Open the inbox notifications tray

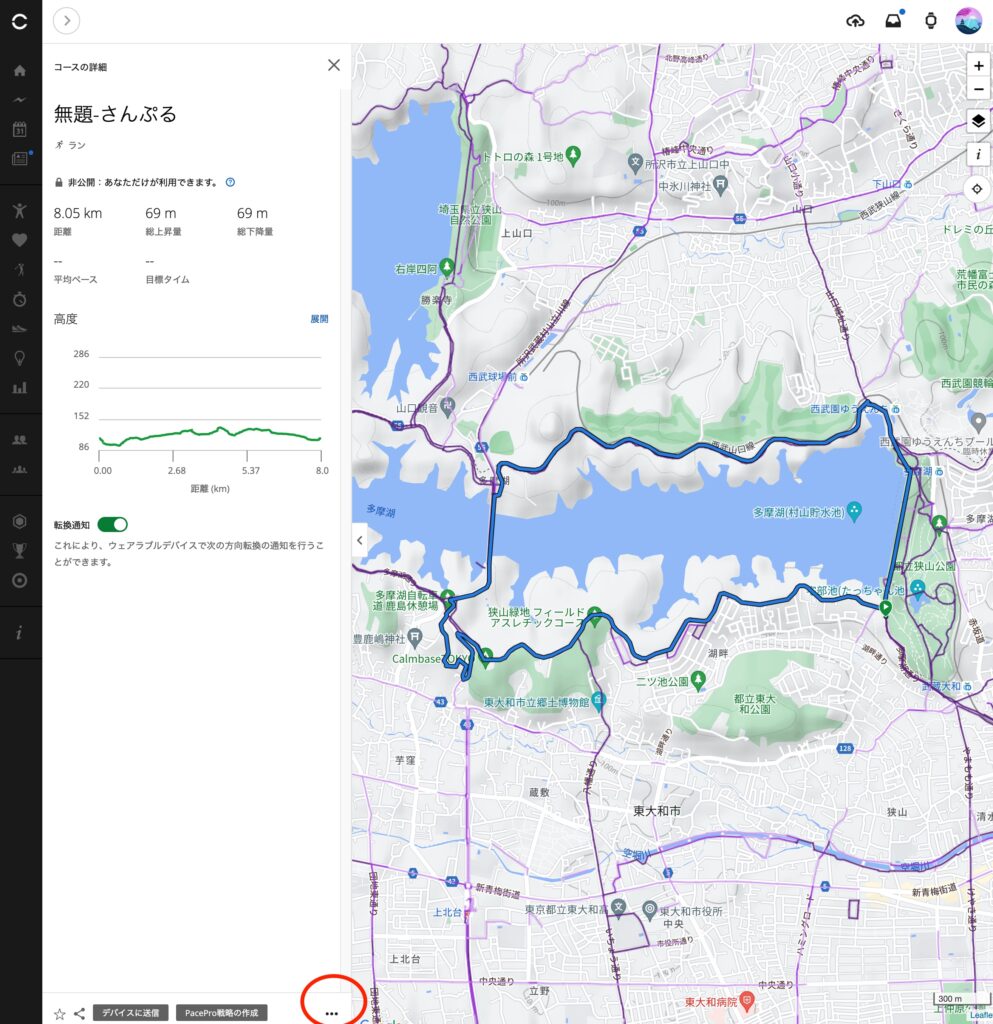click(x=893, y=21)
